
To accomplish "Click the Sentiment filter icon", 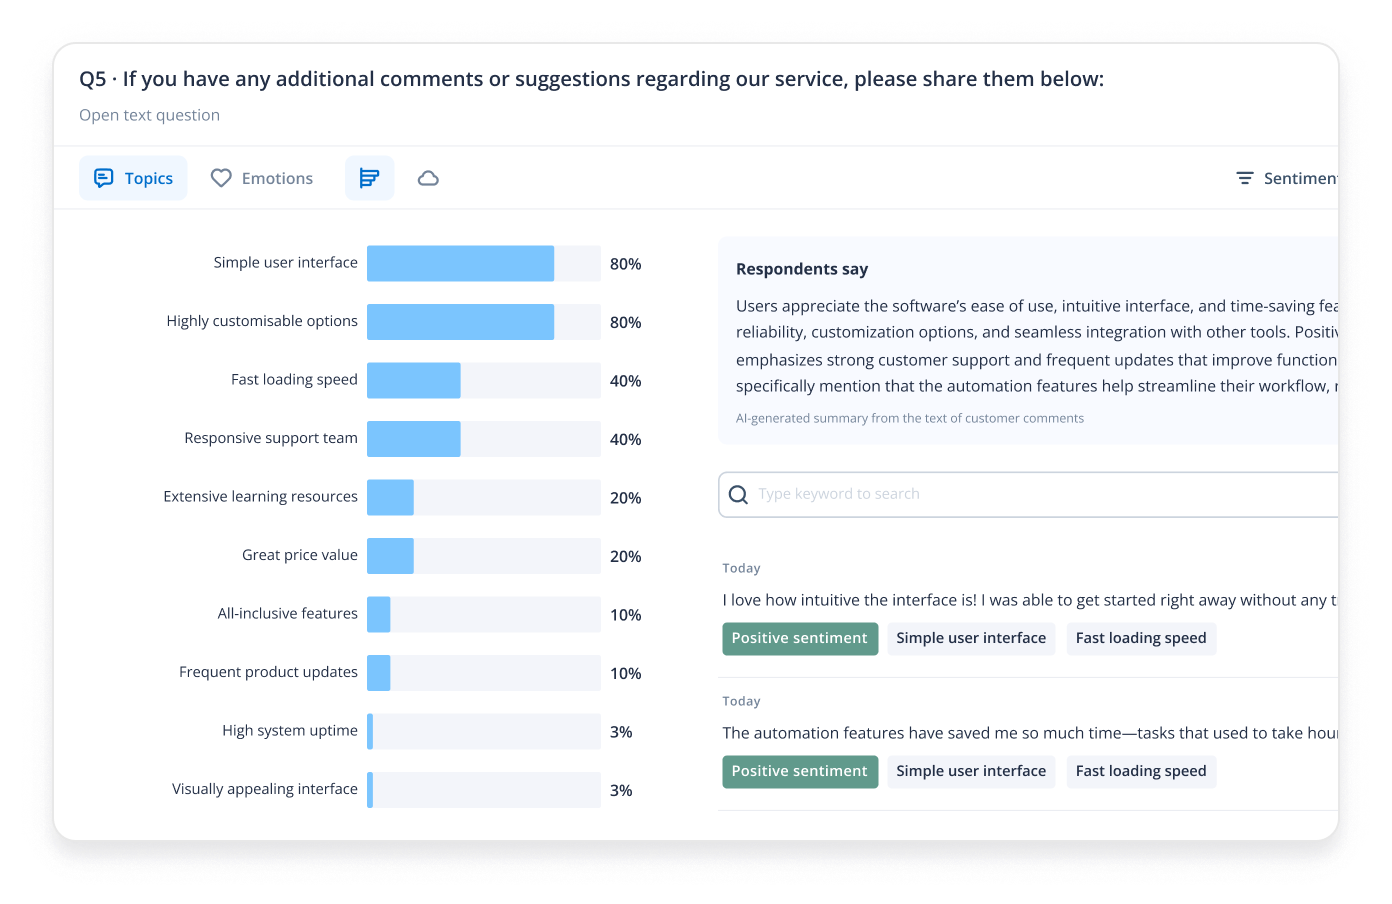I will (x=1245, y=178).
